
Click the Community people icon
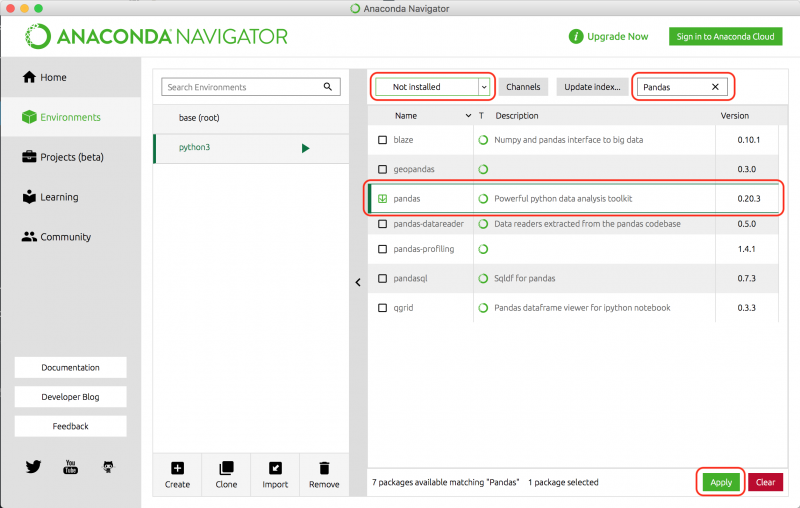tap(29, 237)
